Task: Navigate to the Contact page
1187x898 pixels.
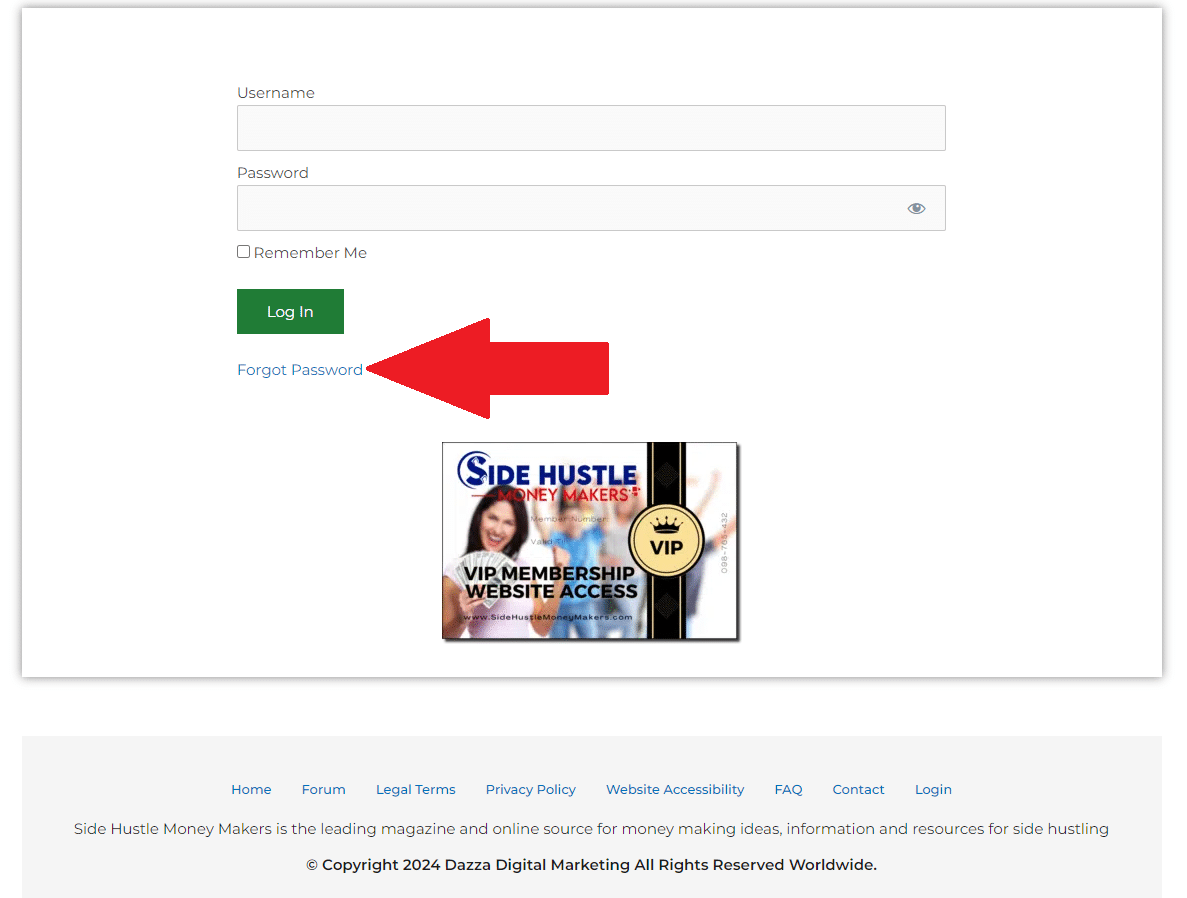Action: coord(858,789)
